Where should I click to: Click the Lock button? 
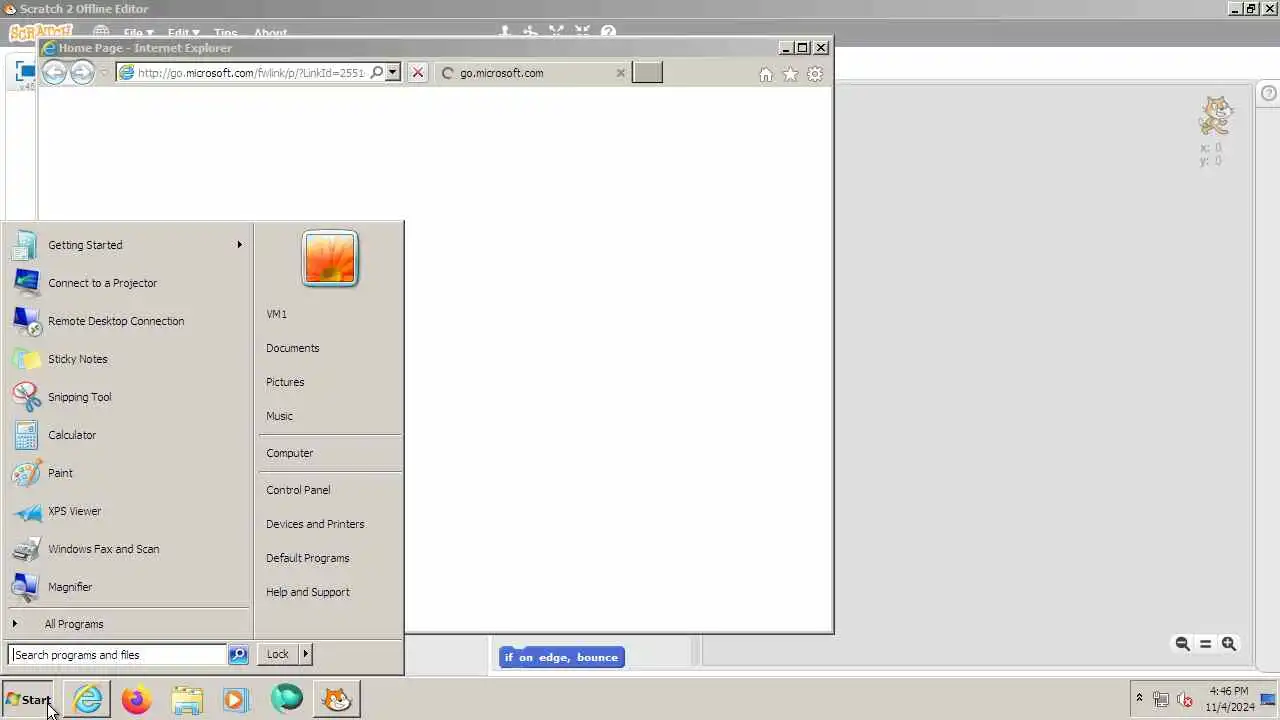277,654
